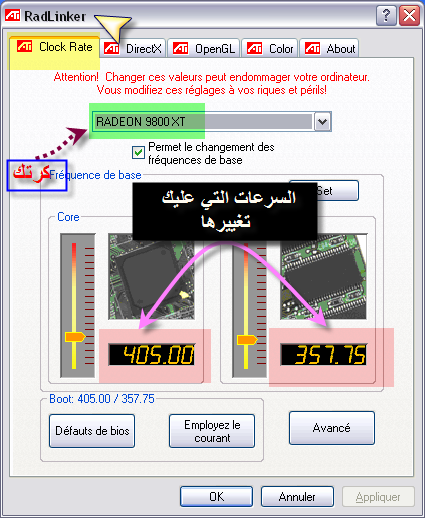The width and height of the screenshot is (425, 518).
Task: Click the title bar question mark help button
Action: (386, 16)
